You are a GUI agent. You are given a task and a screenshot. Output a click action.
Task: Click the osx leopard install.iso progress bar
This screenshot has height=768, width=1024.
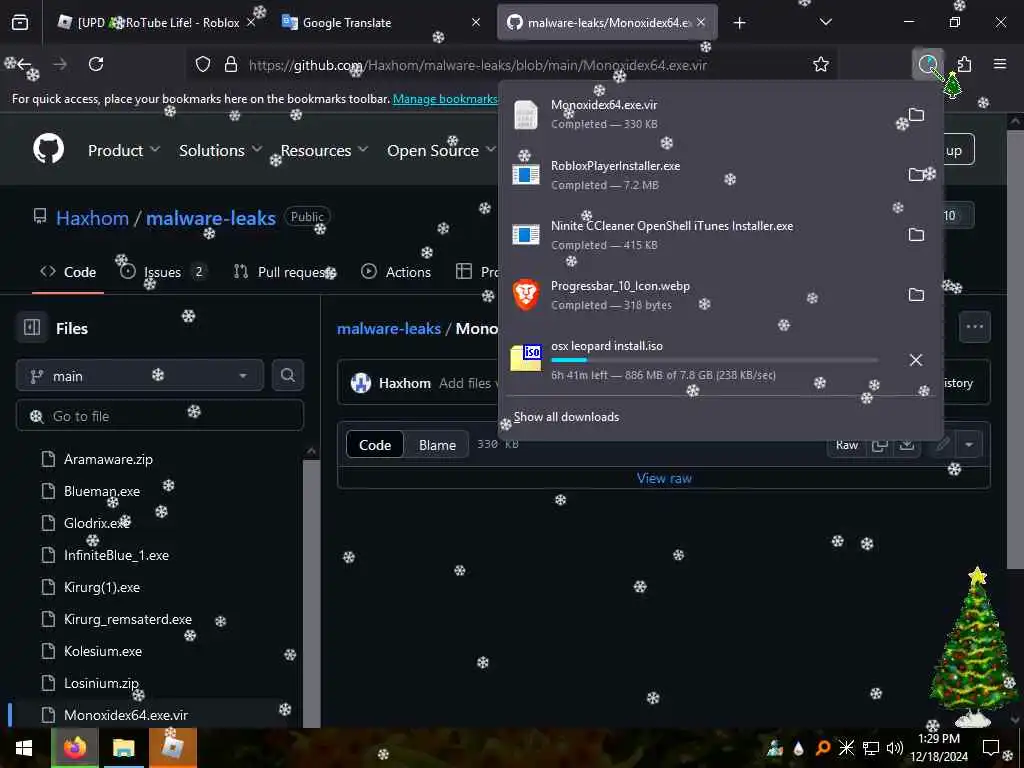[x=714, y=360]
